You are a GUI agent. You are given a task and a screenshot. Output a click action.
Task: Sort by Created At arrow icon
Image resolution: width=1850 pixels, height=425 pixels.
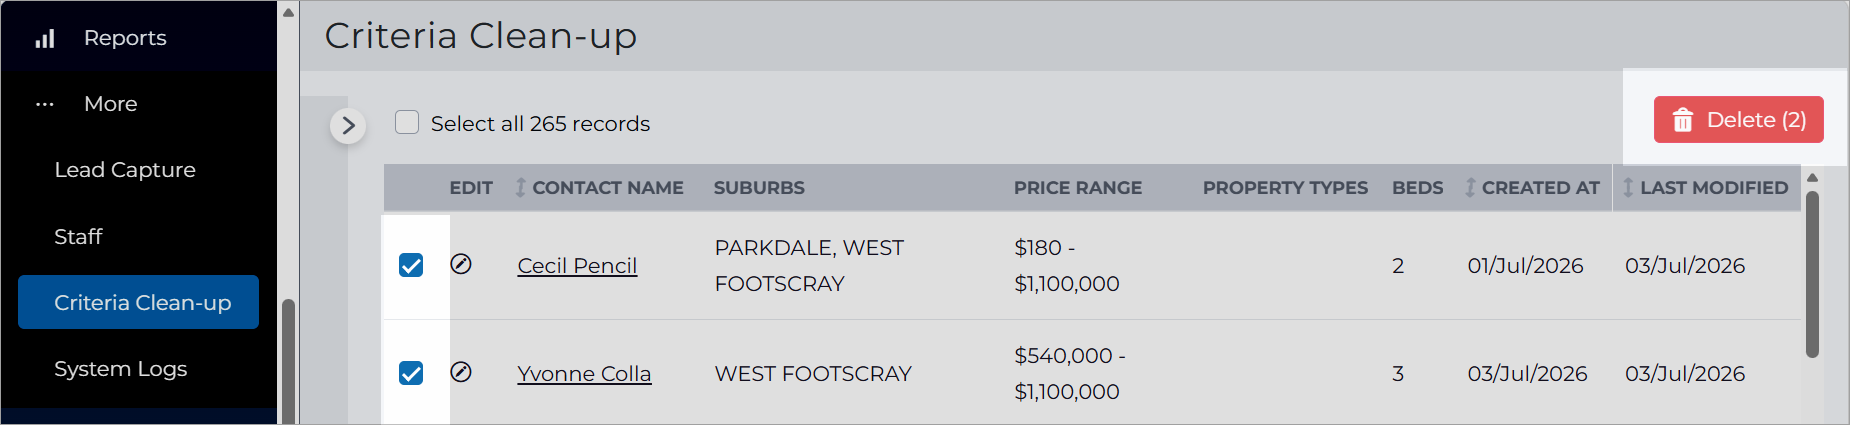click(x=1470, y=187)
